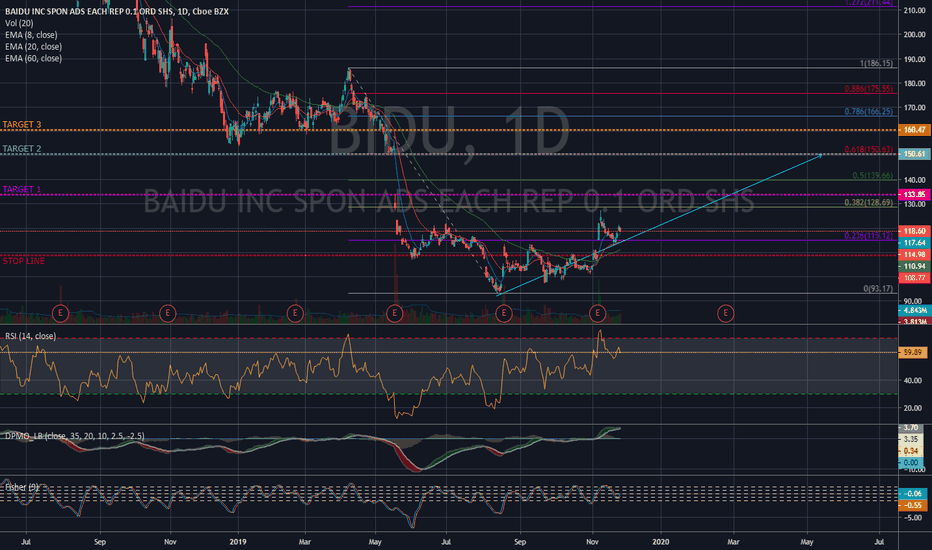Select the Vol (20) indicator legend

coord(19,23)
